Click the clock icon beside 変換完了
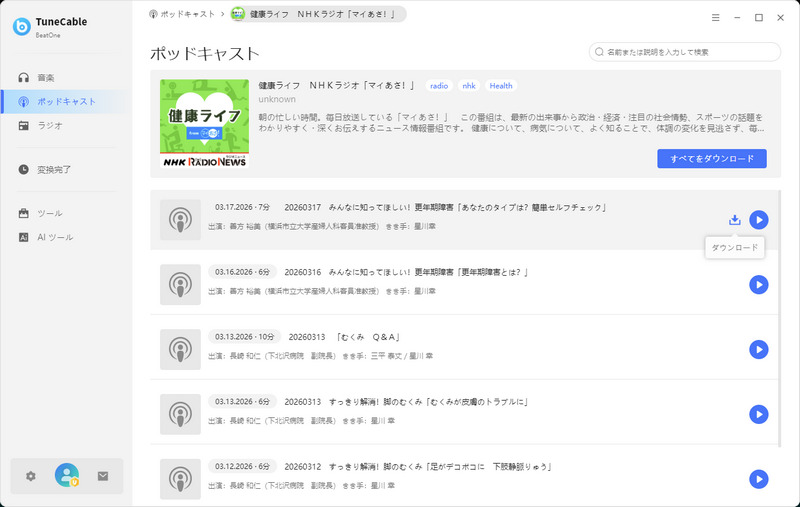Image resolution: width=800 pixels, height=507 pixels. pos(23,169)
